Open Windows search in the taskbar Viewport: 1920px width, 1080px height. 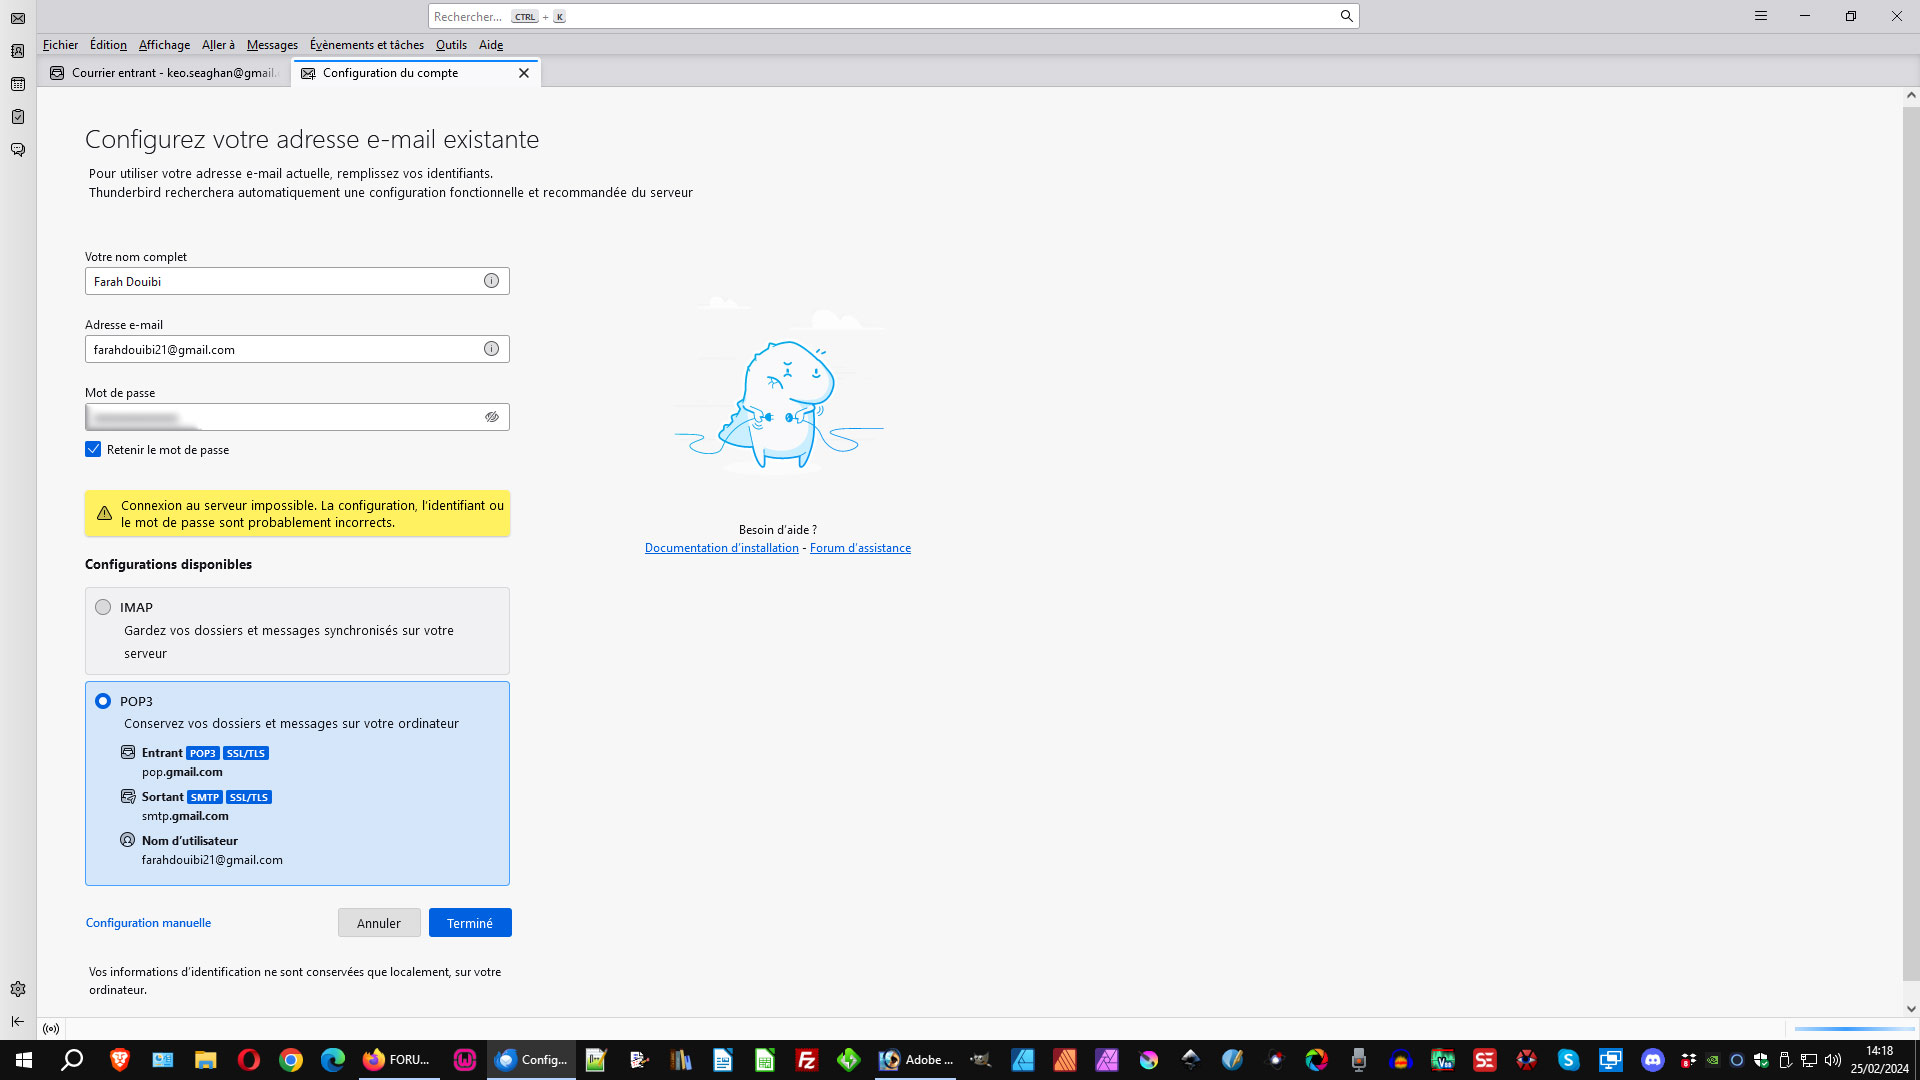coord(72,1060)
